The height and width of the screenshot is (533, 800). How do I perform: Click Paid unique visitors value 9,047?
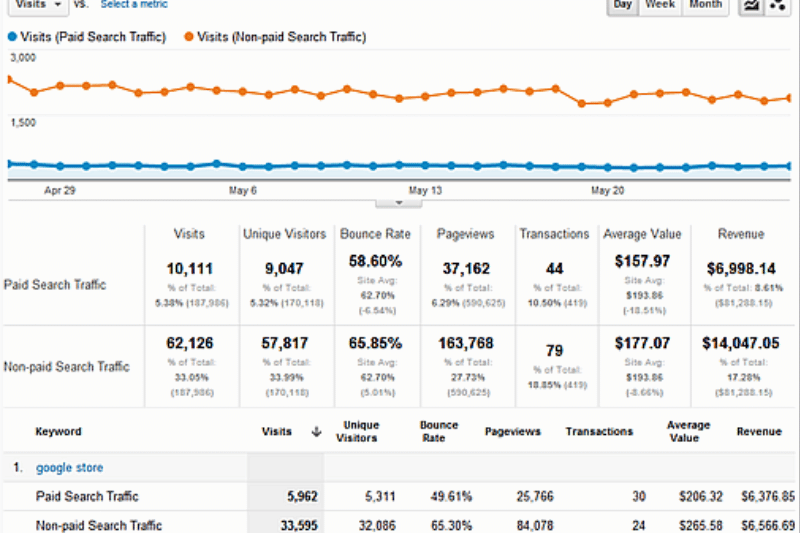284,269
